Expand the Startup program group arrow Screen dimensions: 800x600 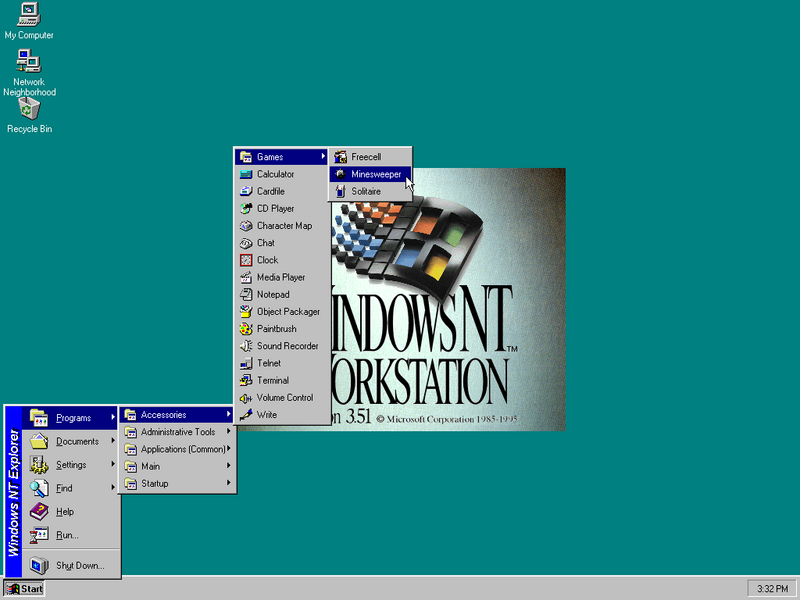click(x=229, y=483)
